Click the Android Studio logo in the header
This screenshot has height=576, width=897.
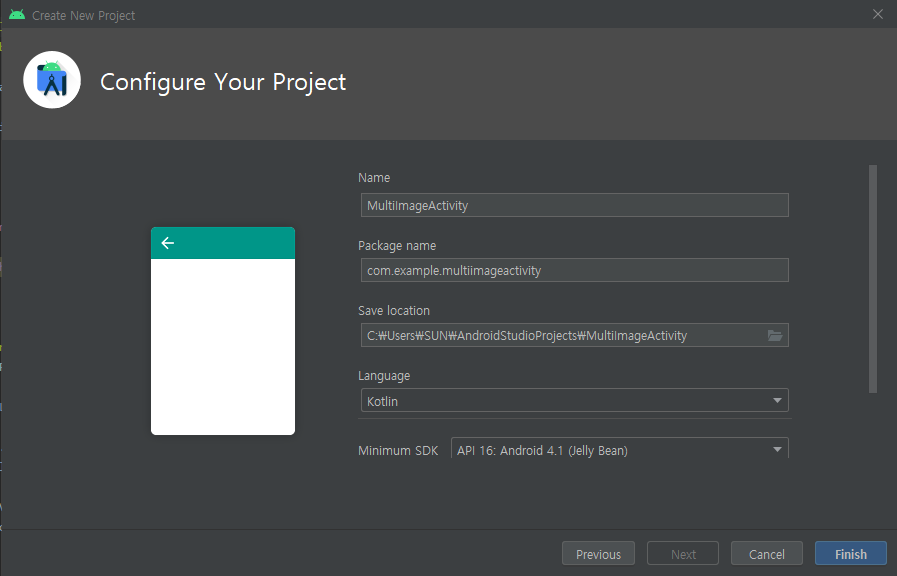pyautogui.click(x=52, y=80)
